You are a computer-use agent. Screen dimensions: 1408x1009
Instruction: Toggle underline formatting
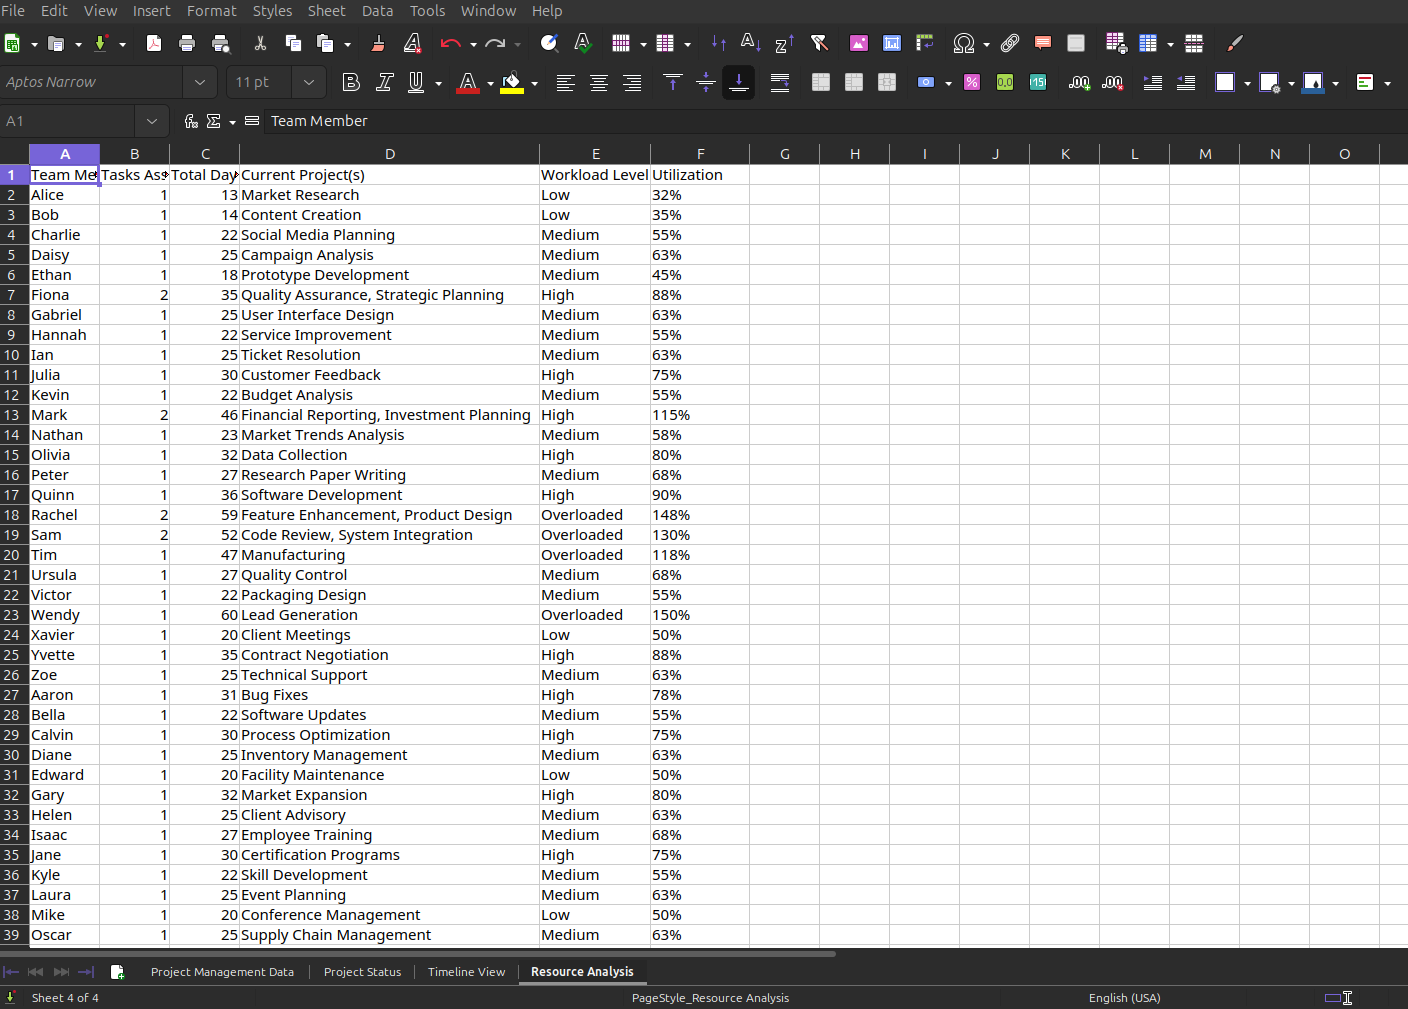(417, 82)
